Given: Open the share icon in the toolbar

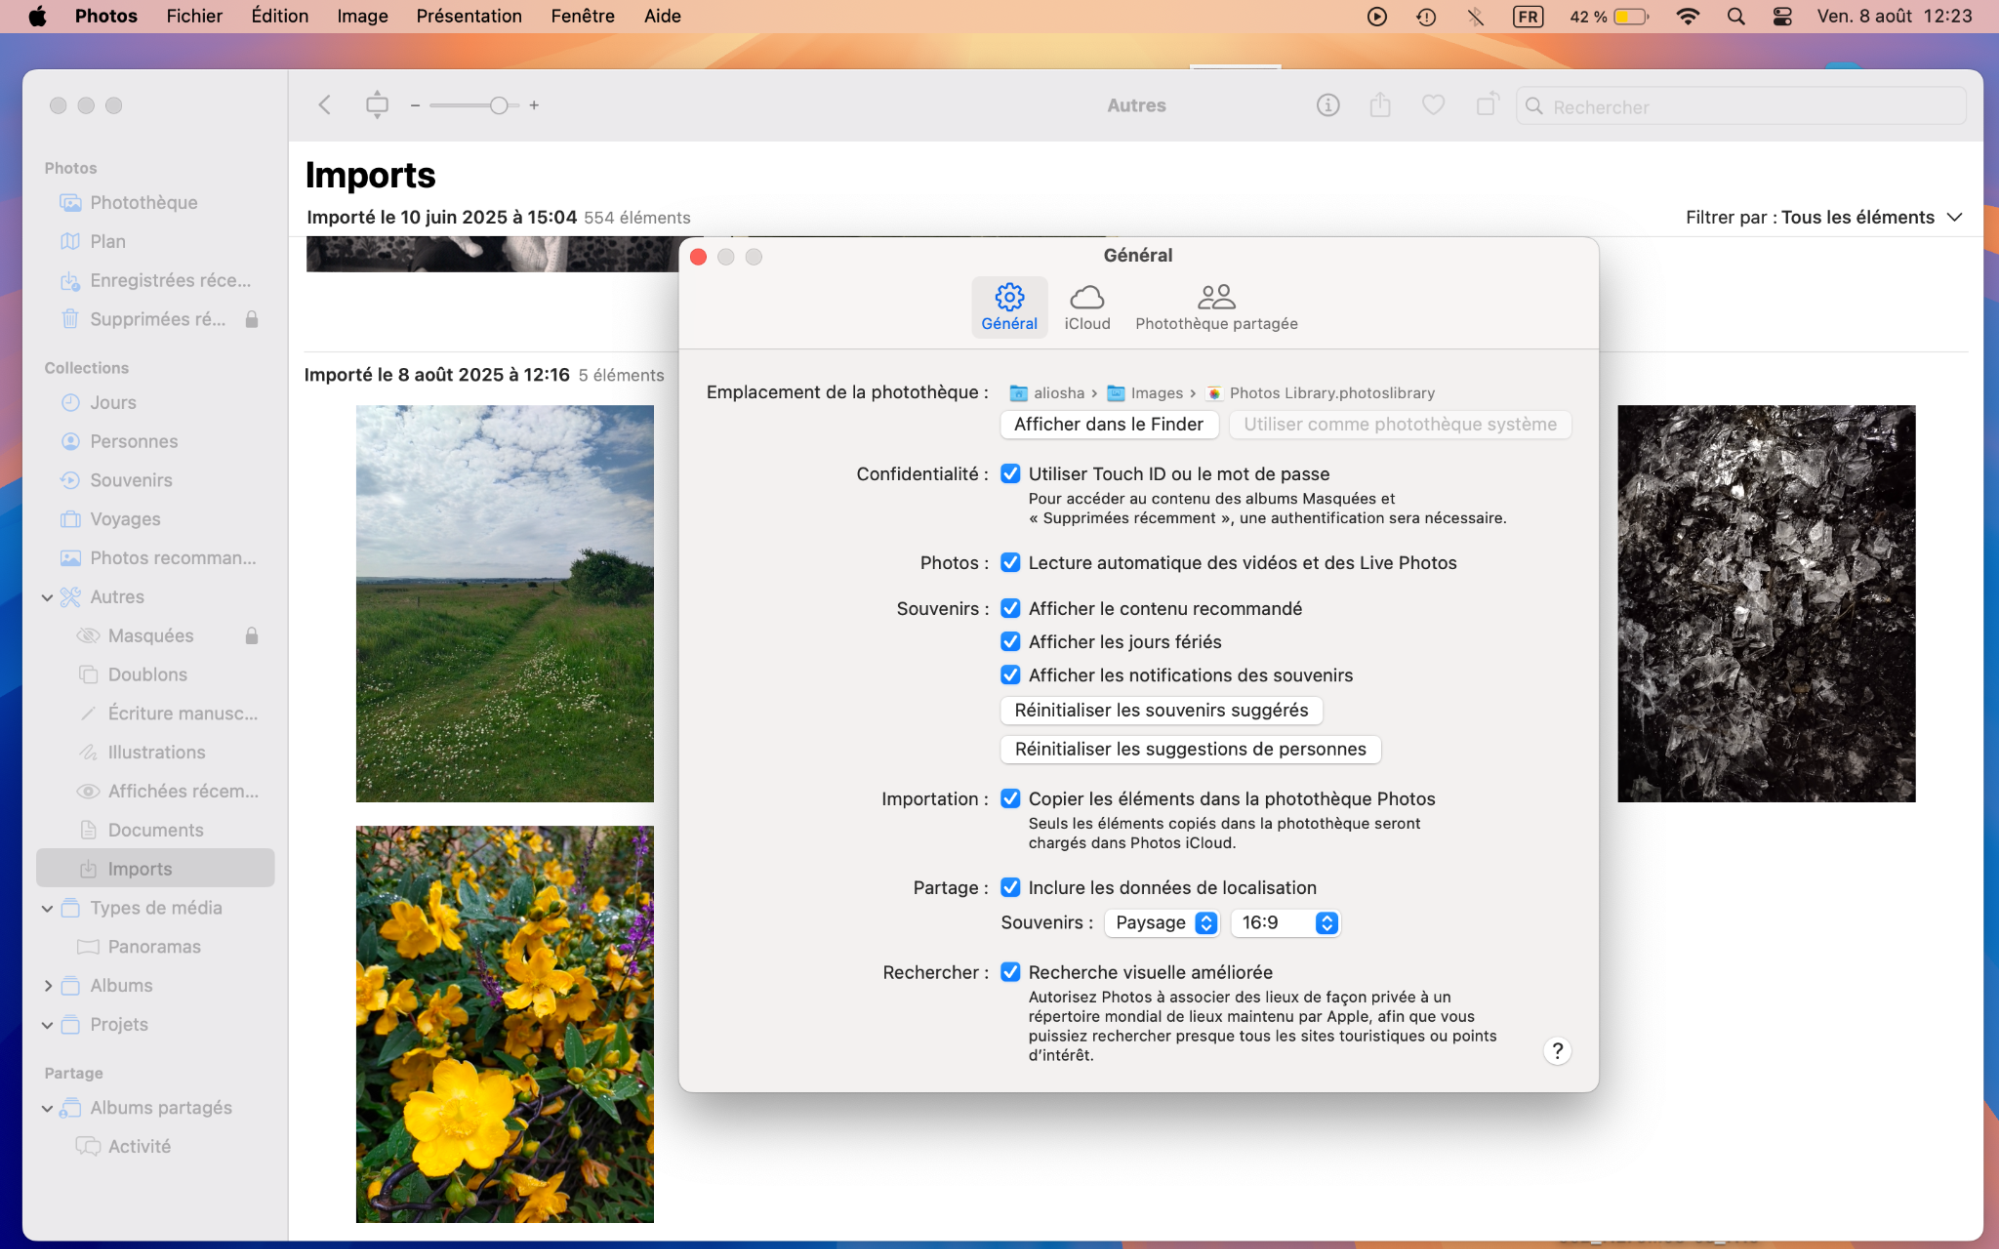Looking at the screenshot, I should point(1380,105).
